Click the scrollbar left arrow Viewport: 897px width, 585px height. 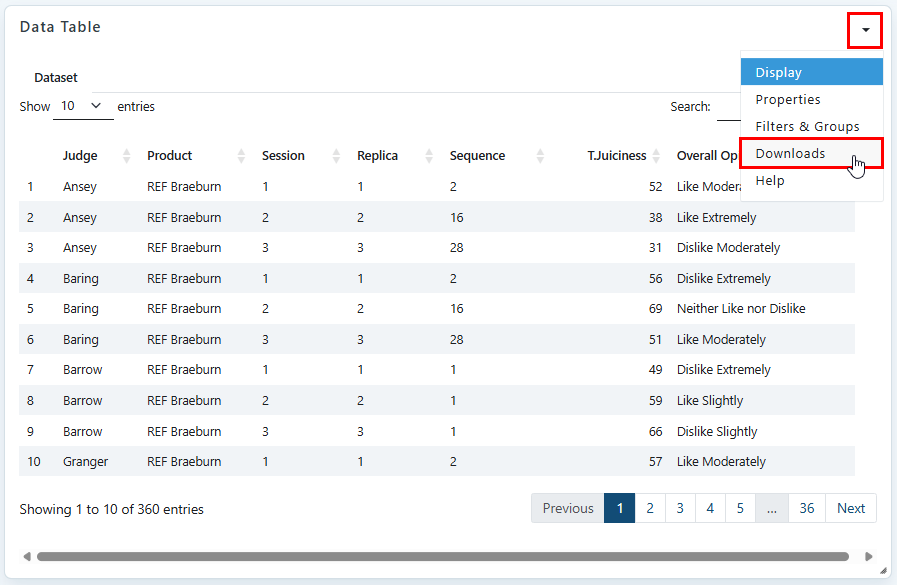(27, 556)
